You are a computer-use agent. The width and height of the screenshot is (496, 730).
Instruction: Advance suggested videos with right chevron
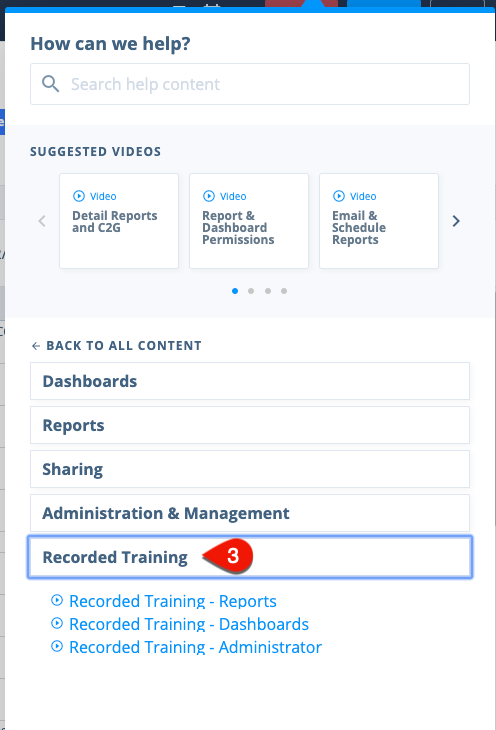456,221
